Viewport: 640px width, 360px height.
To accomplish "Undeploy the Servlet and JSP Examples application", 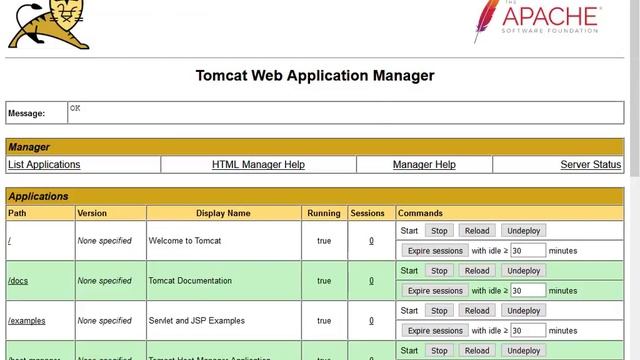I will click(x=524, y=311).
